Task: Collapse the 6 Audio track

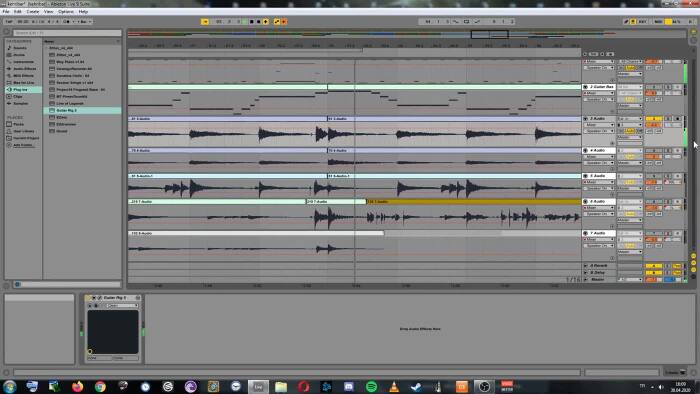Action: [585, 202]
